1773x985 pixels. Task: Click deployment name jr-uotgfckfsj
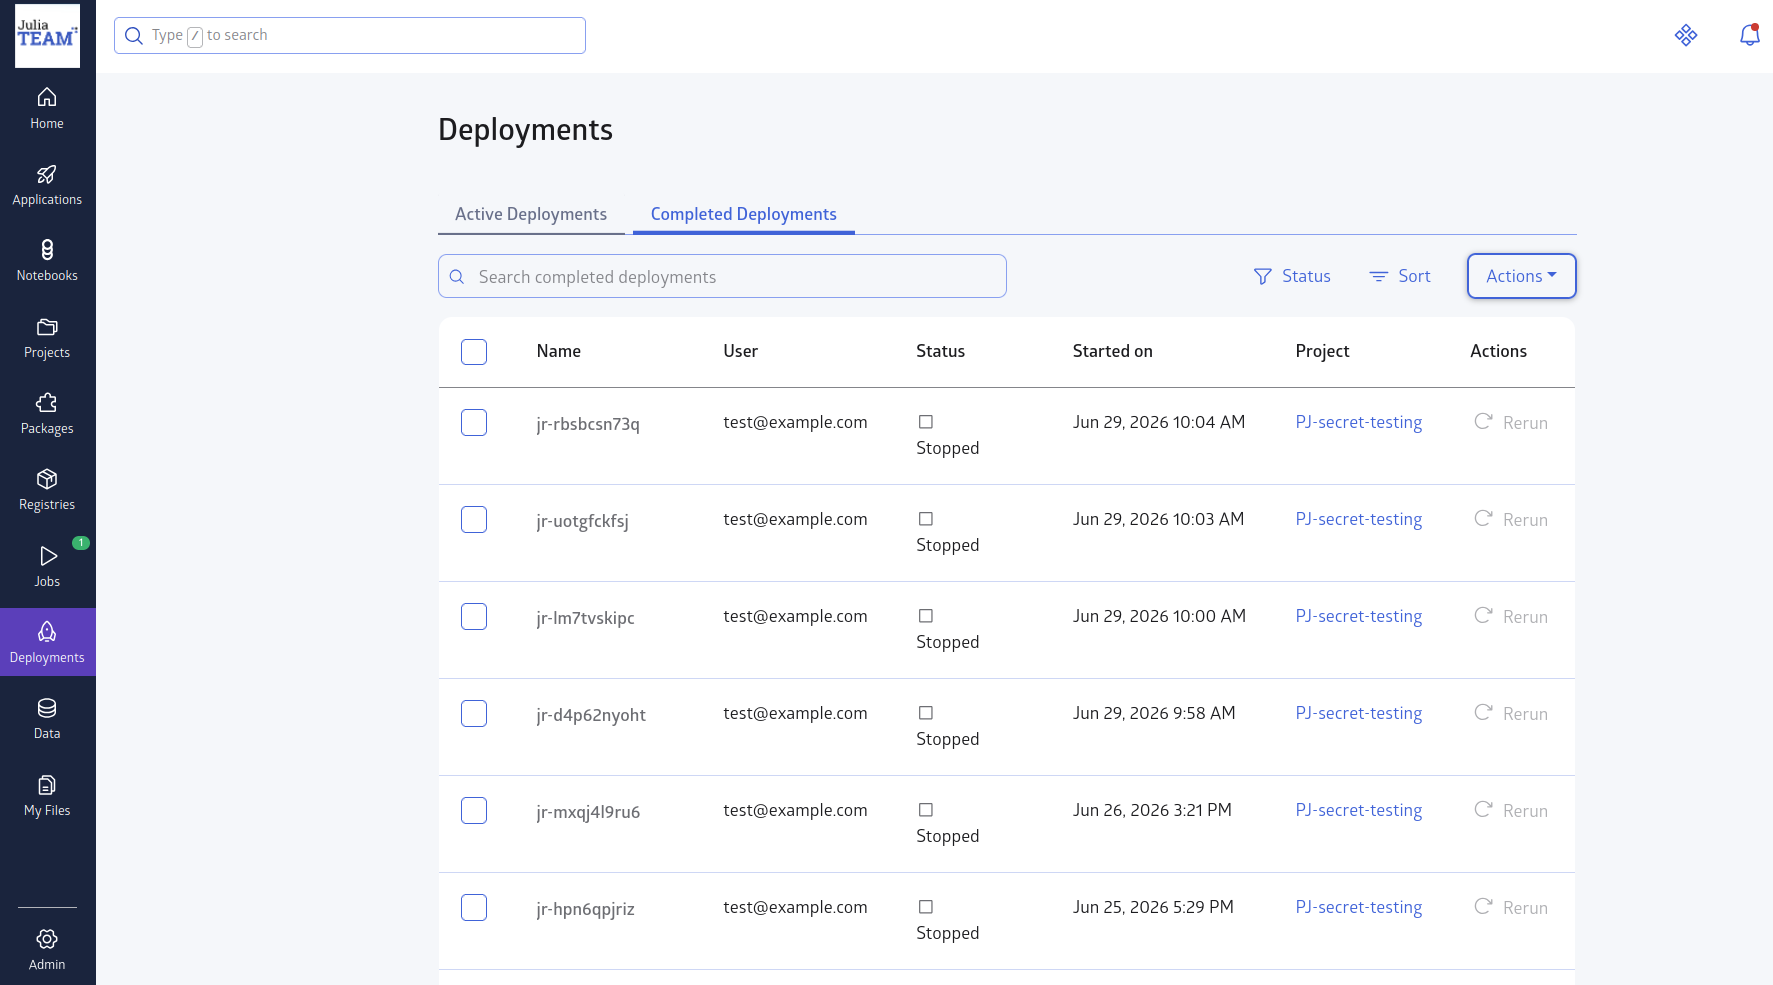click(x=582, y=521)
